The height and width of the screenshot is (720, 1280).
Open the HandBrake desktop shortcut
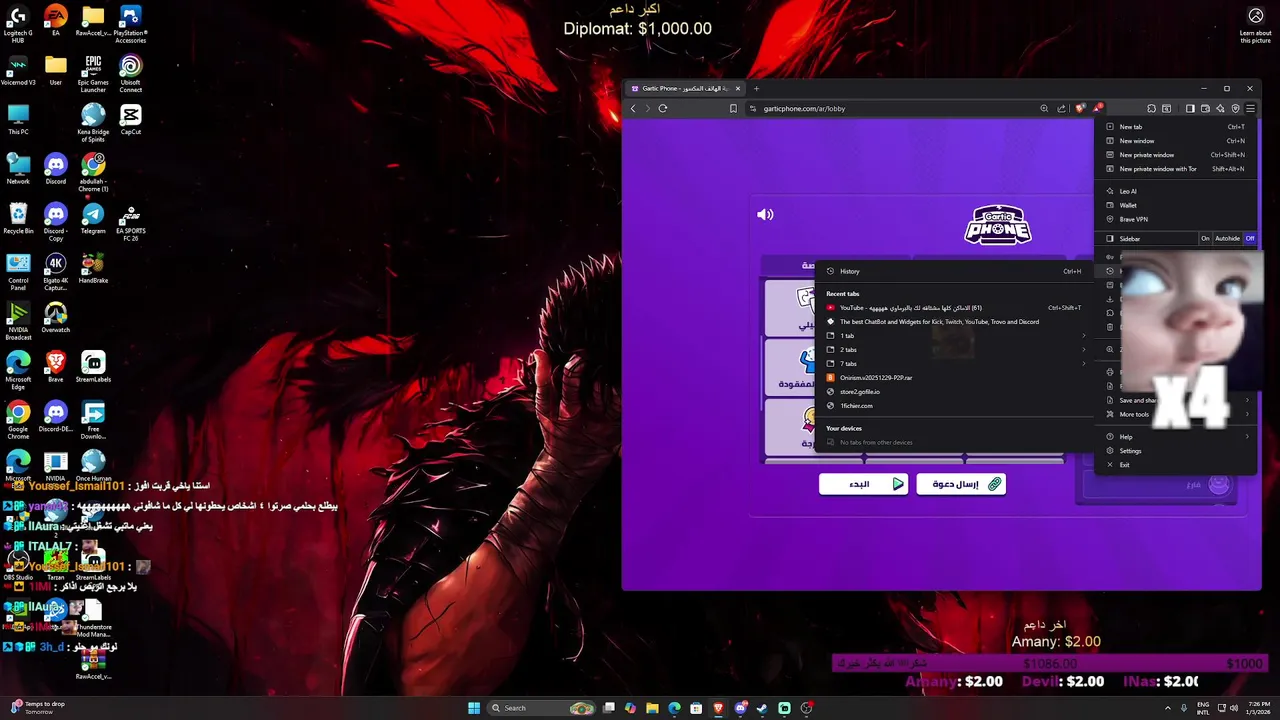tap(93, 268)
